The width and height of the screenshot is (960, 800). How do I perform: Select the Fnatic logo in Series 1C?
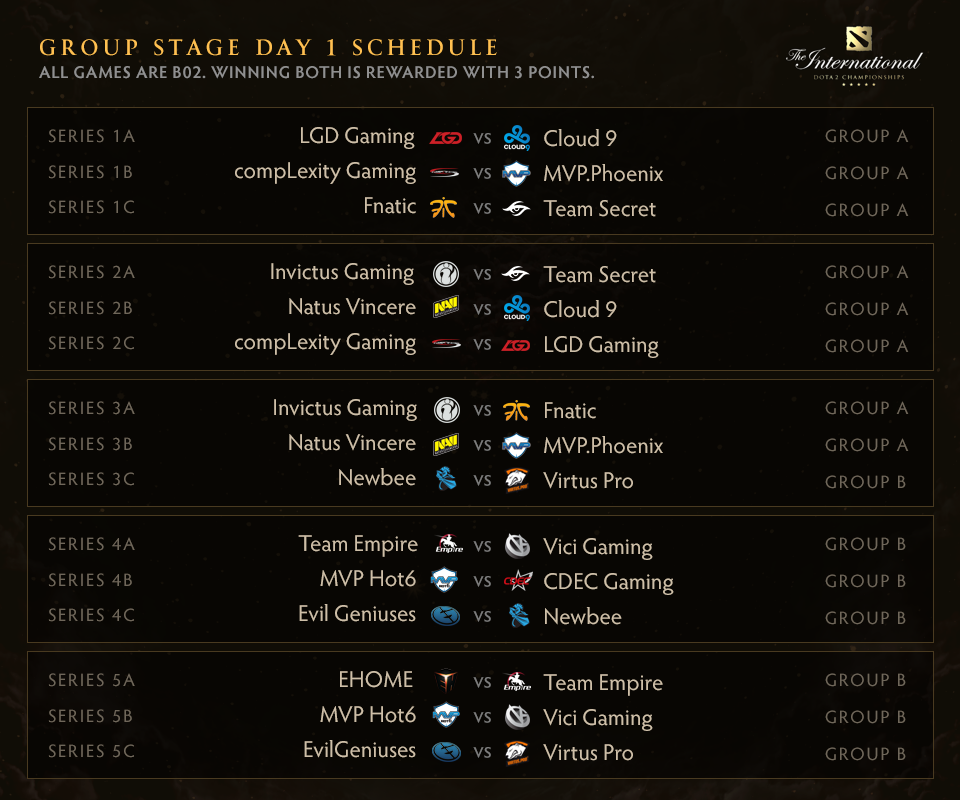445,208
